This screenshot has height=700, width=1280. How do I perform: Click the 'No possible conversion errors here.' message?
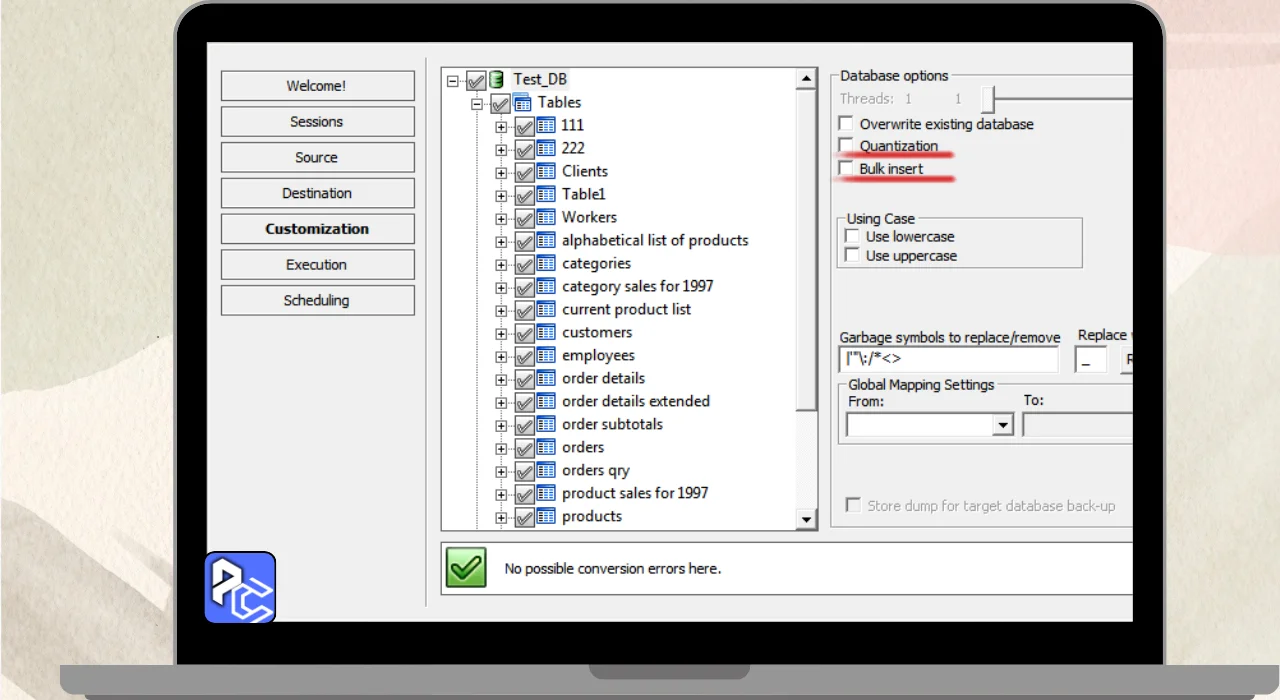[x=613, y=568]
